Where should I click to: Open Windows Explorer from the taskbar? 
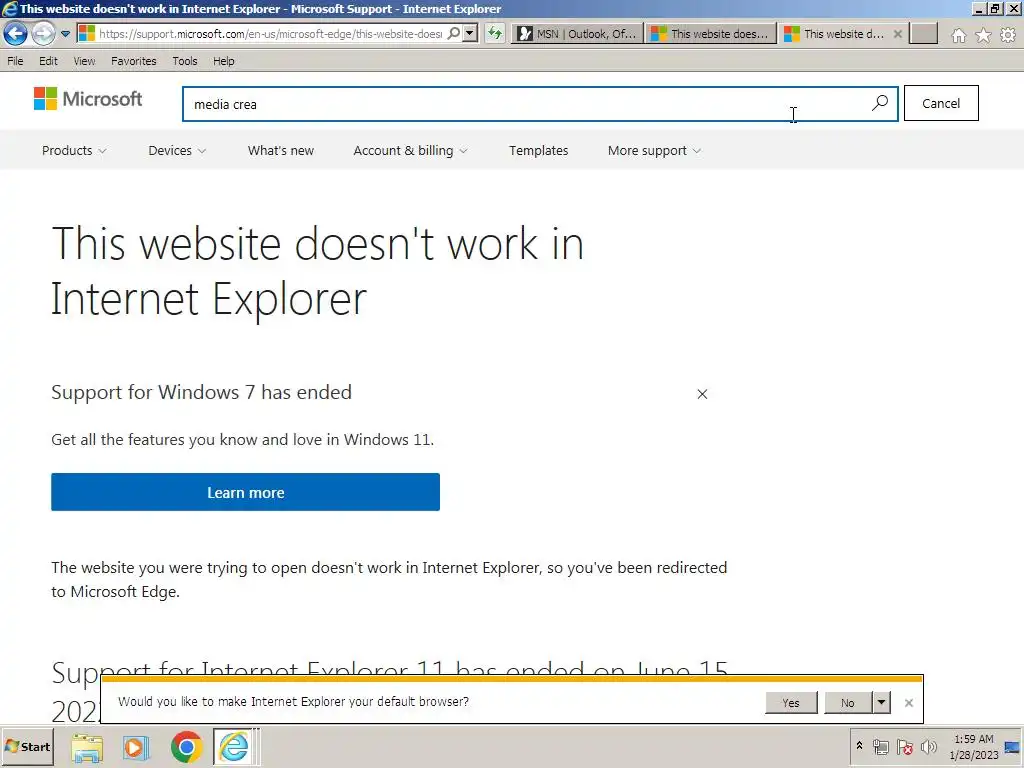click(x=87, y=747)
